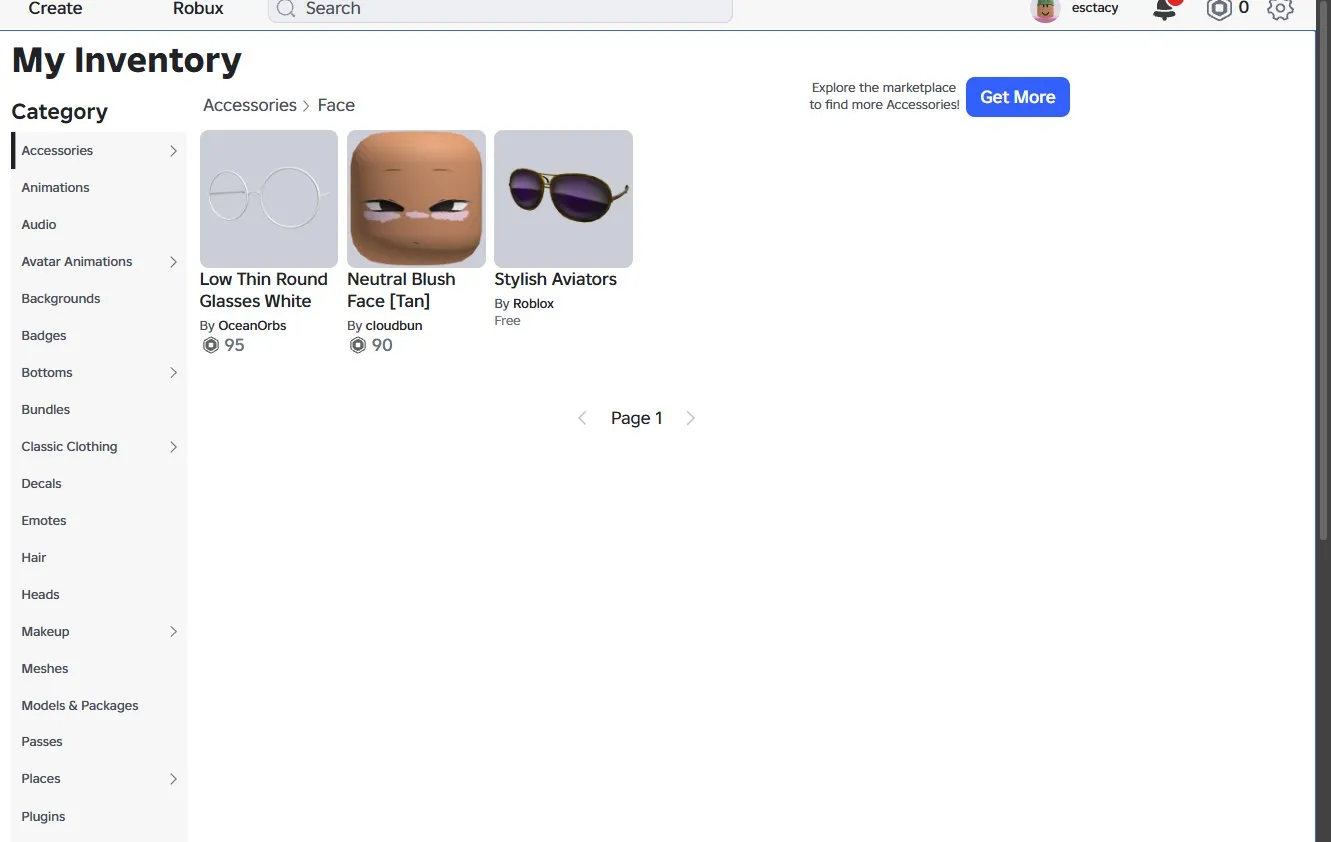The width and height of the screenshot is (1331, 842).
Task: Open Neutral Blush Face [Tan] title
Action: [x=401, y=290]
